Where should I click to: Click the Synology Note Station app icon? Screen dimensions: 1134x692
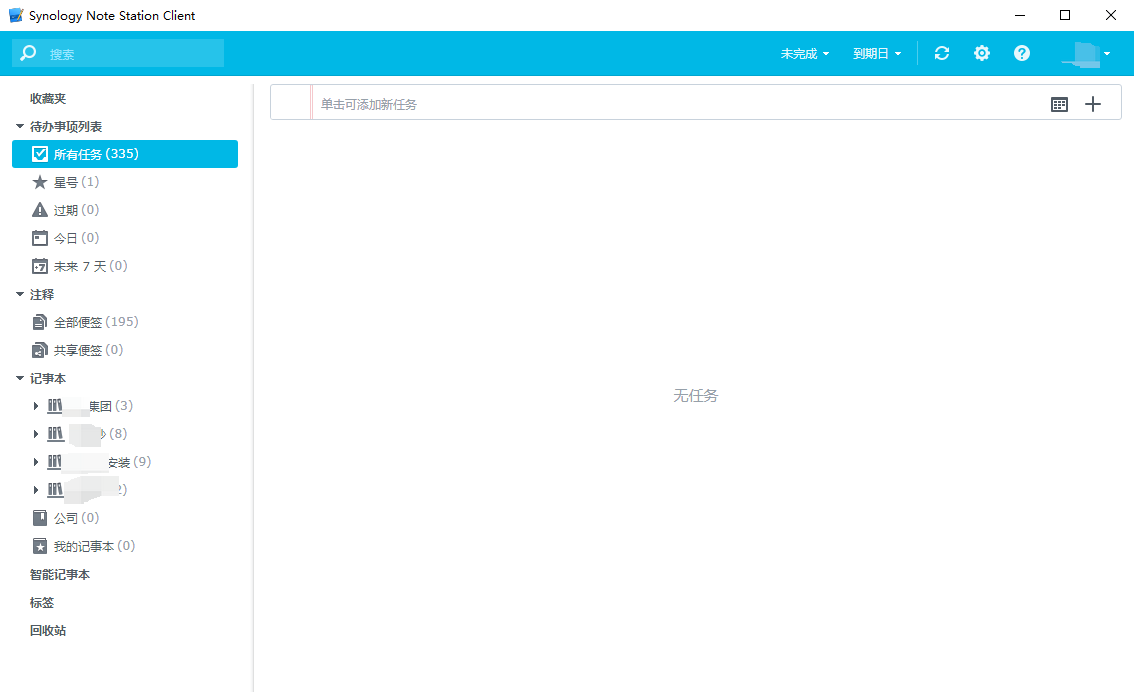click(x=16, y=15)
